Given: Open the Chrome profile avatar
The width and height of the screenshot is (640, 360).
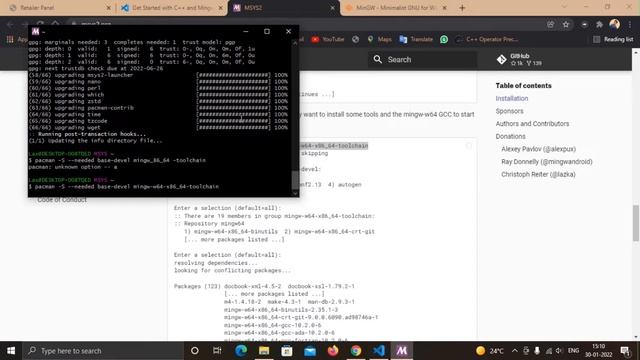Looking at the screenshot, I should coord(614,24).
